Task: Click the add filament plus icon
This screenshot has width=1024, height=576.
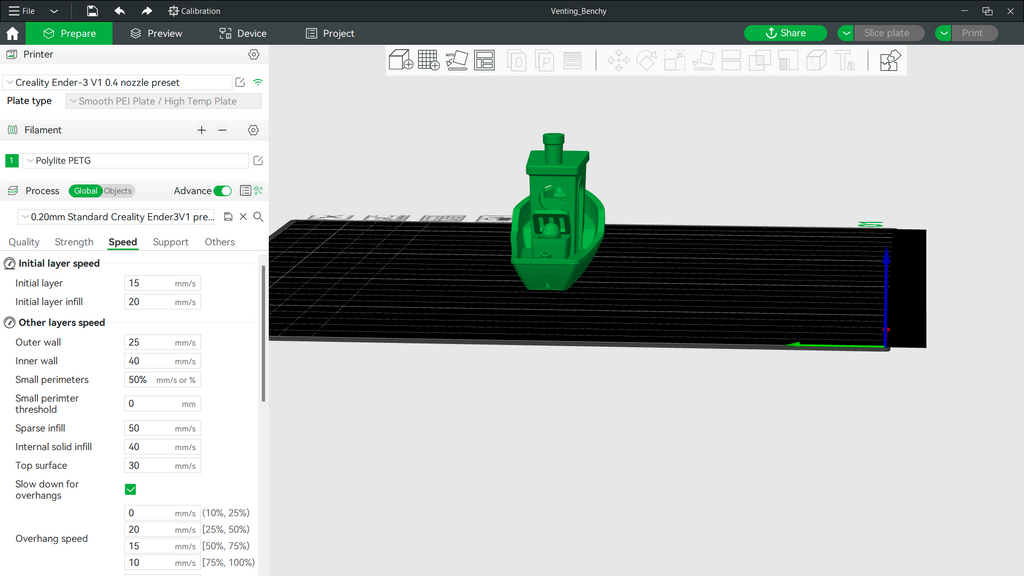Action: click(x=201, y=130)
